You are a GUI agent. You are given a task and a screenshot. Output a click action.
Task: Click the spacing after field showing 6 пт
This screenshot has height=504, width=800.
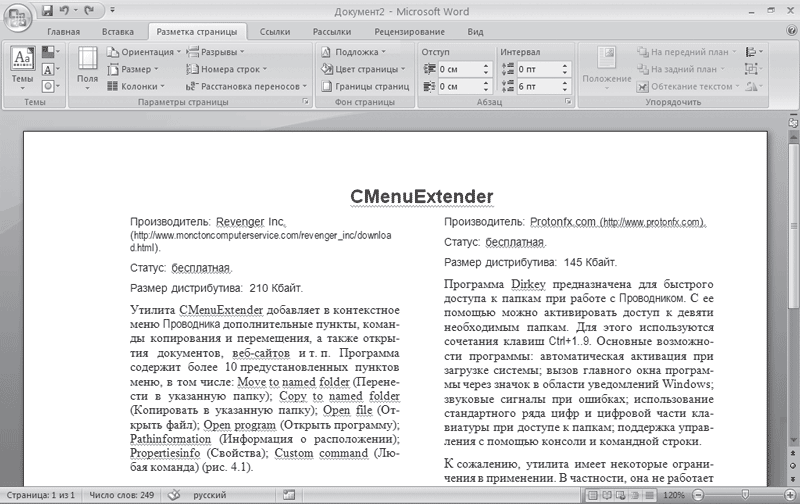538,87
